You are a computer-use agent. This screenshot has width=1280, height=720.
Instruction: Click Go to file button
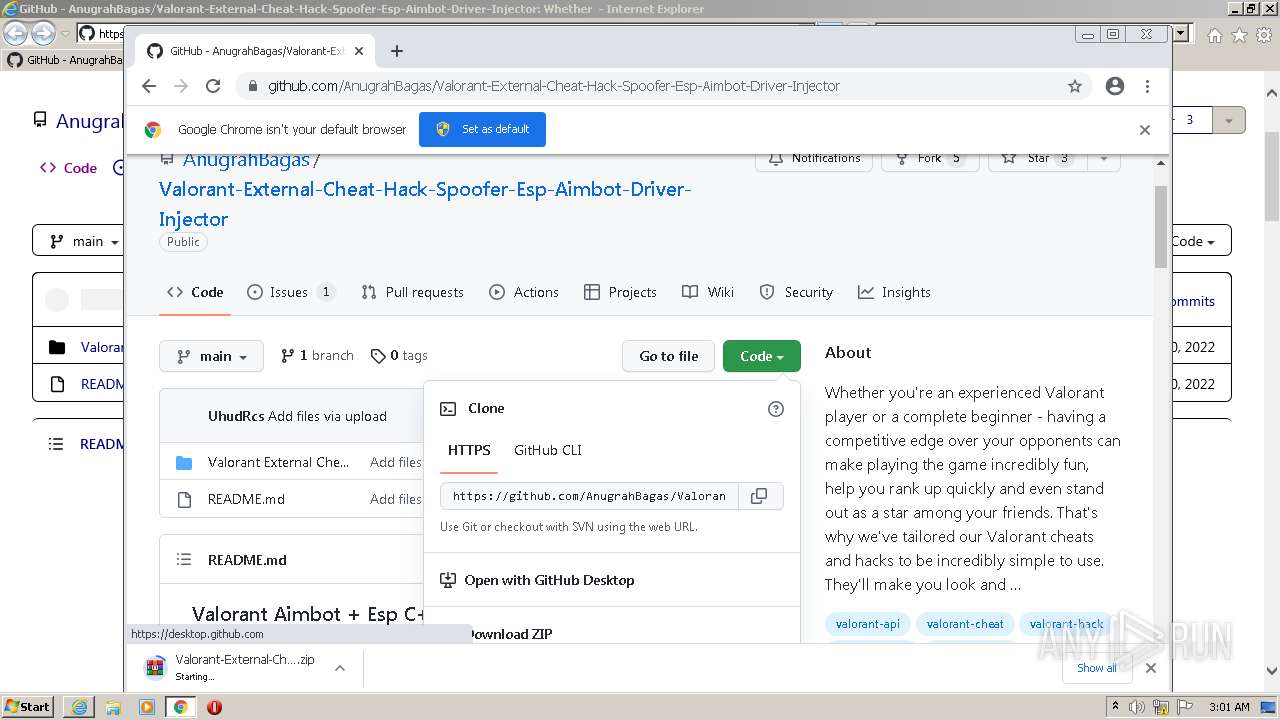pyautogui.click(x=668, y=356)
